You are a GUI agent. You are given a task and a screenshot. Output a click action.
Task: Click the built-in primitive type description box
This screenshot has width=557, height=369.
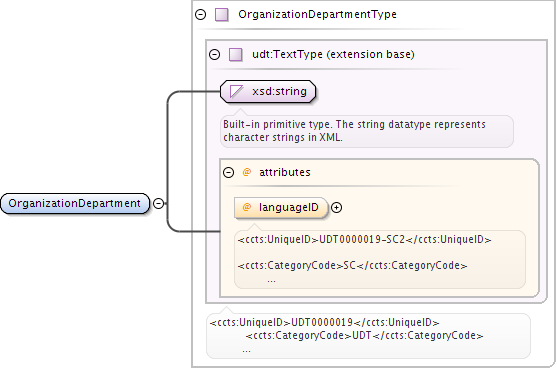pos(367,131)
